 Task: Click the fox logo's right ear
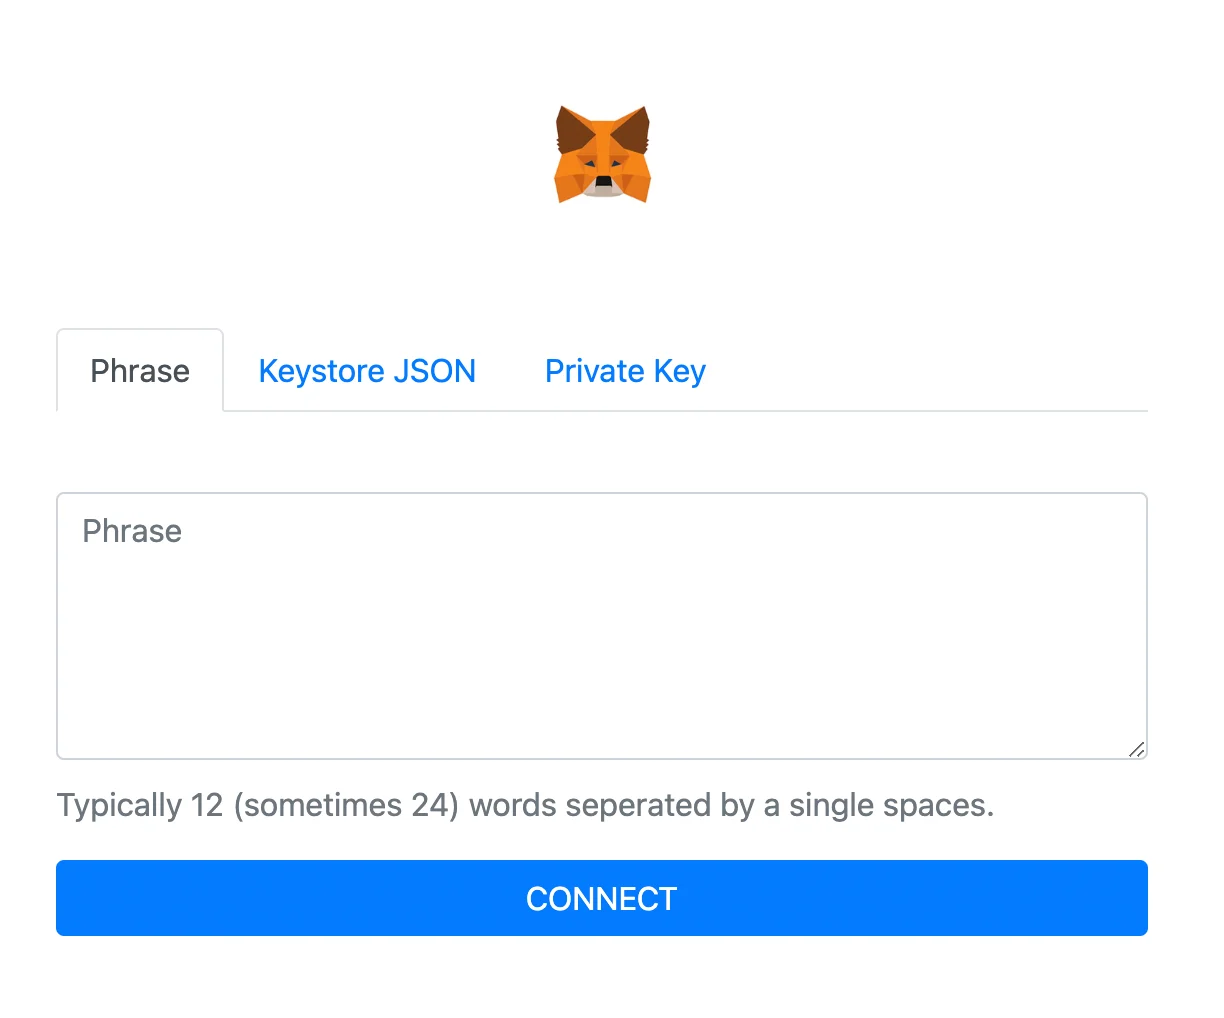point(631,130)
